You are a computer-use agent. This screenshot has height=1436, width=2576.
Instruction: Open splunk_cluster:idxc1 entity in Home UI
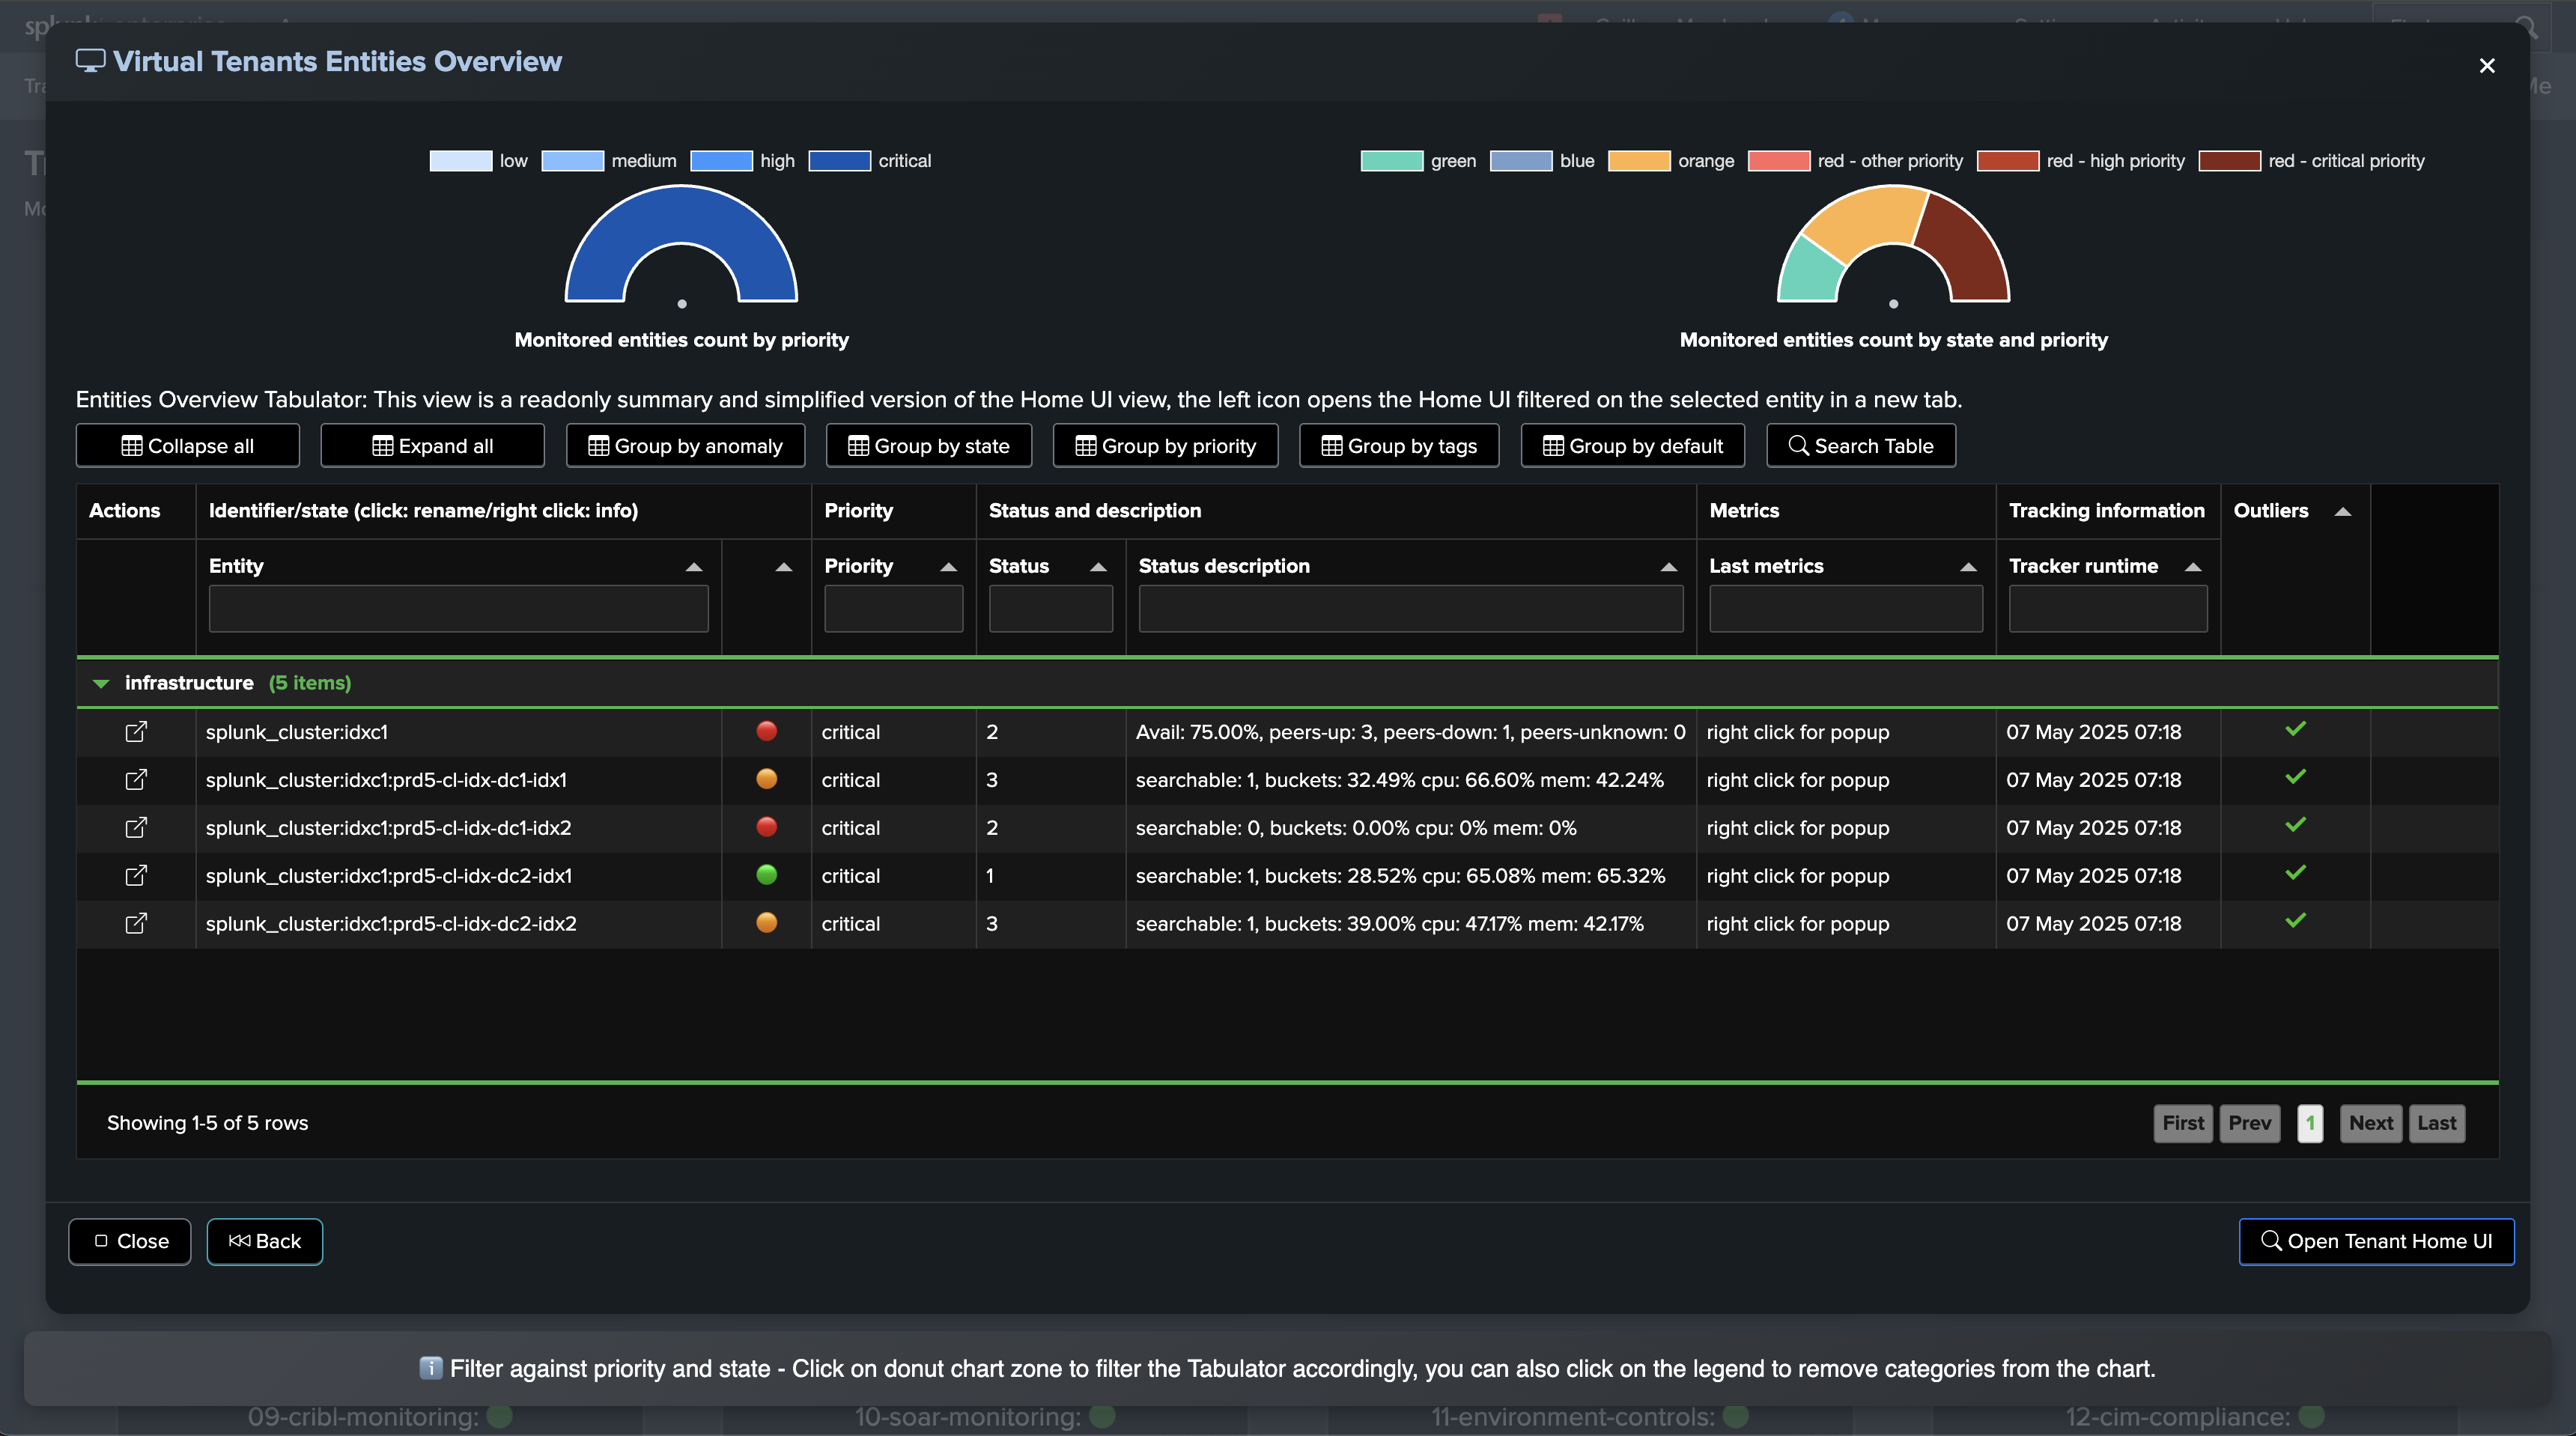coord(136,732)
